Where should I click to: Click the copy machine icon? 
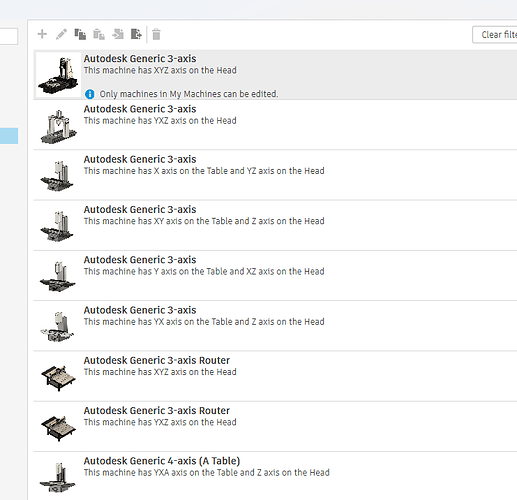tap(80, 34)
